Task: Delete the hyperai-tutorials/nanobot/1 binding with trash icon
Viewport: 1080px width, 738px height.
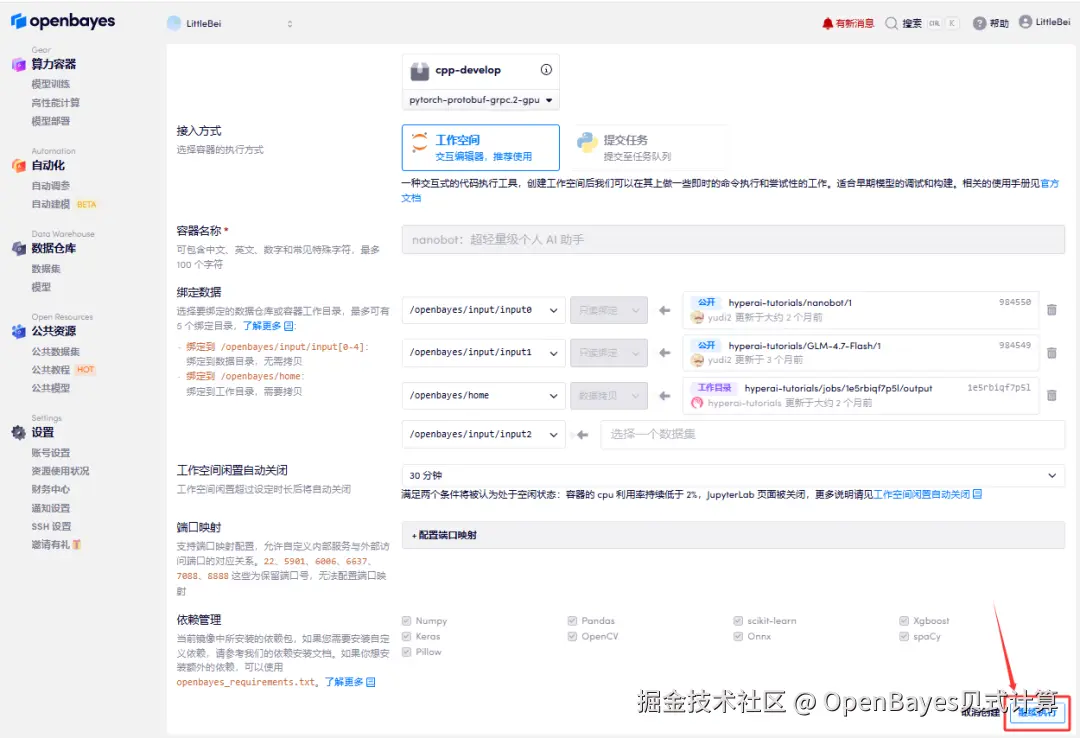Action: [1052, 310]
